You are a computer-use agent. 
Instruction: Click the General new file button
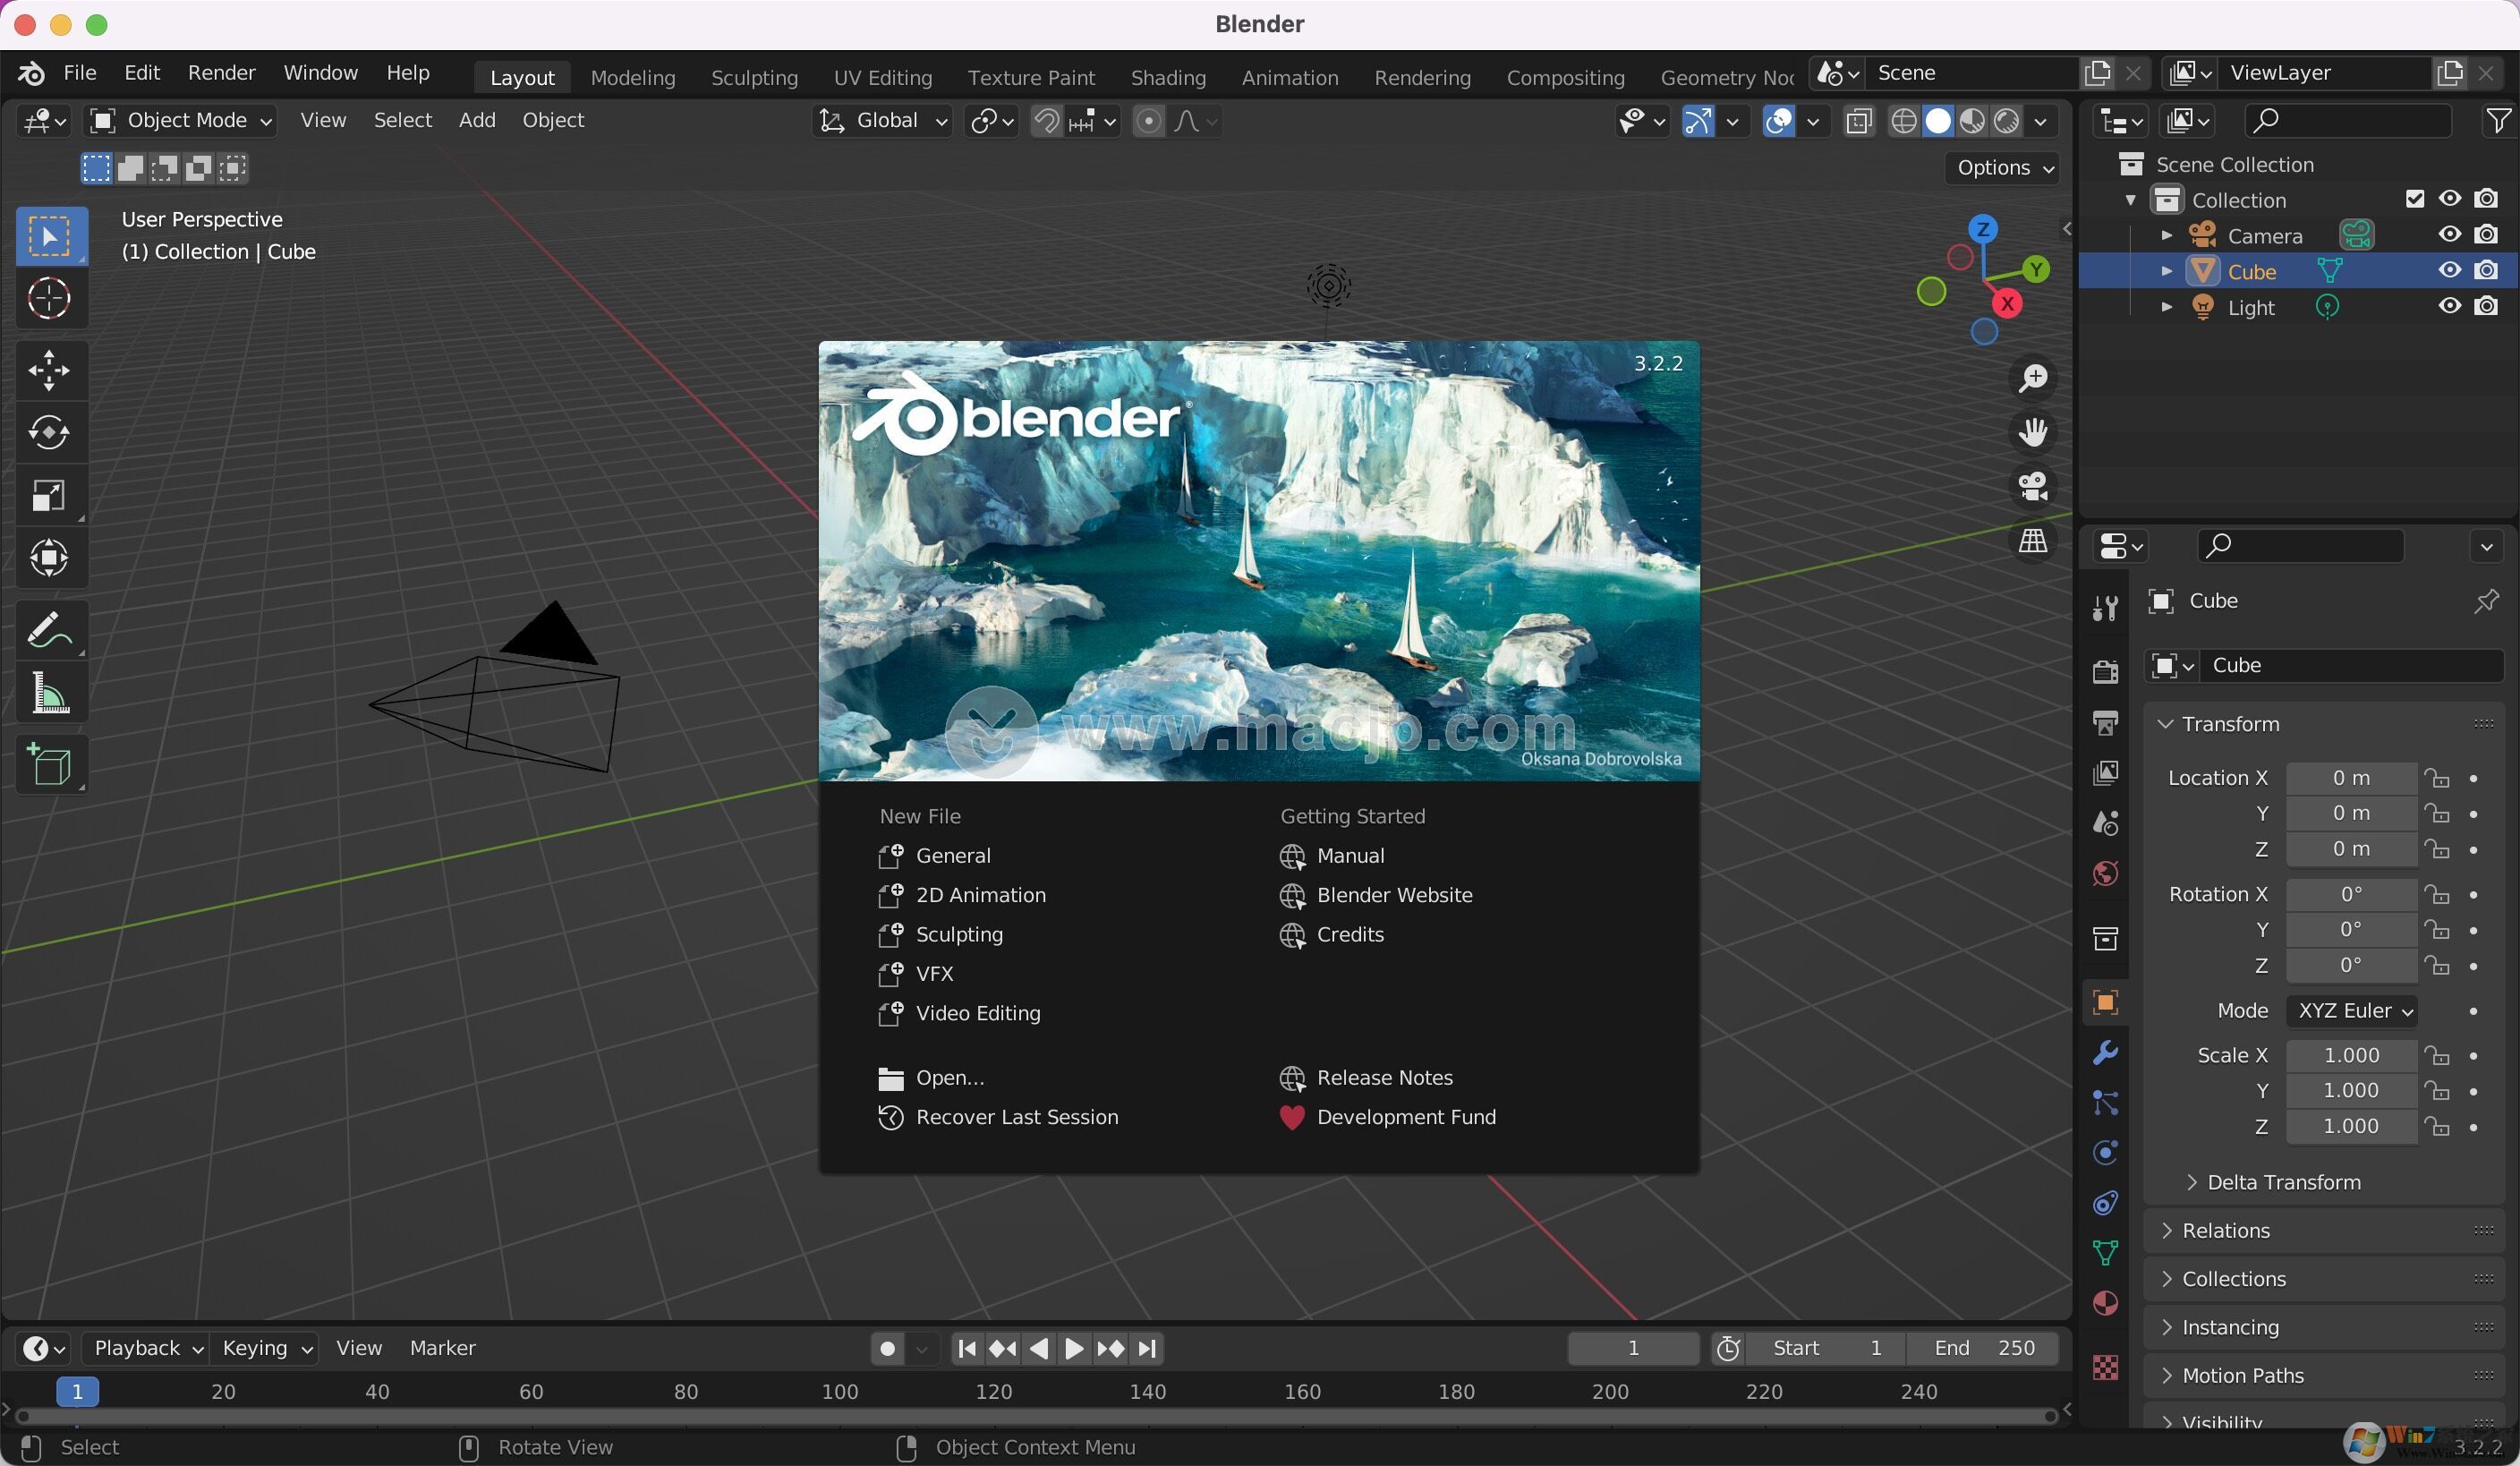click(953, 856)
